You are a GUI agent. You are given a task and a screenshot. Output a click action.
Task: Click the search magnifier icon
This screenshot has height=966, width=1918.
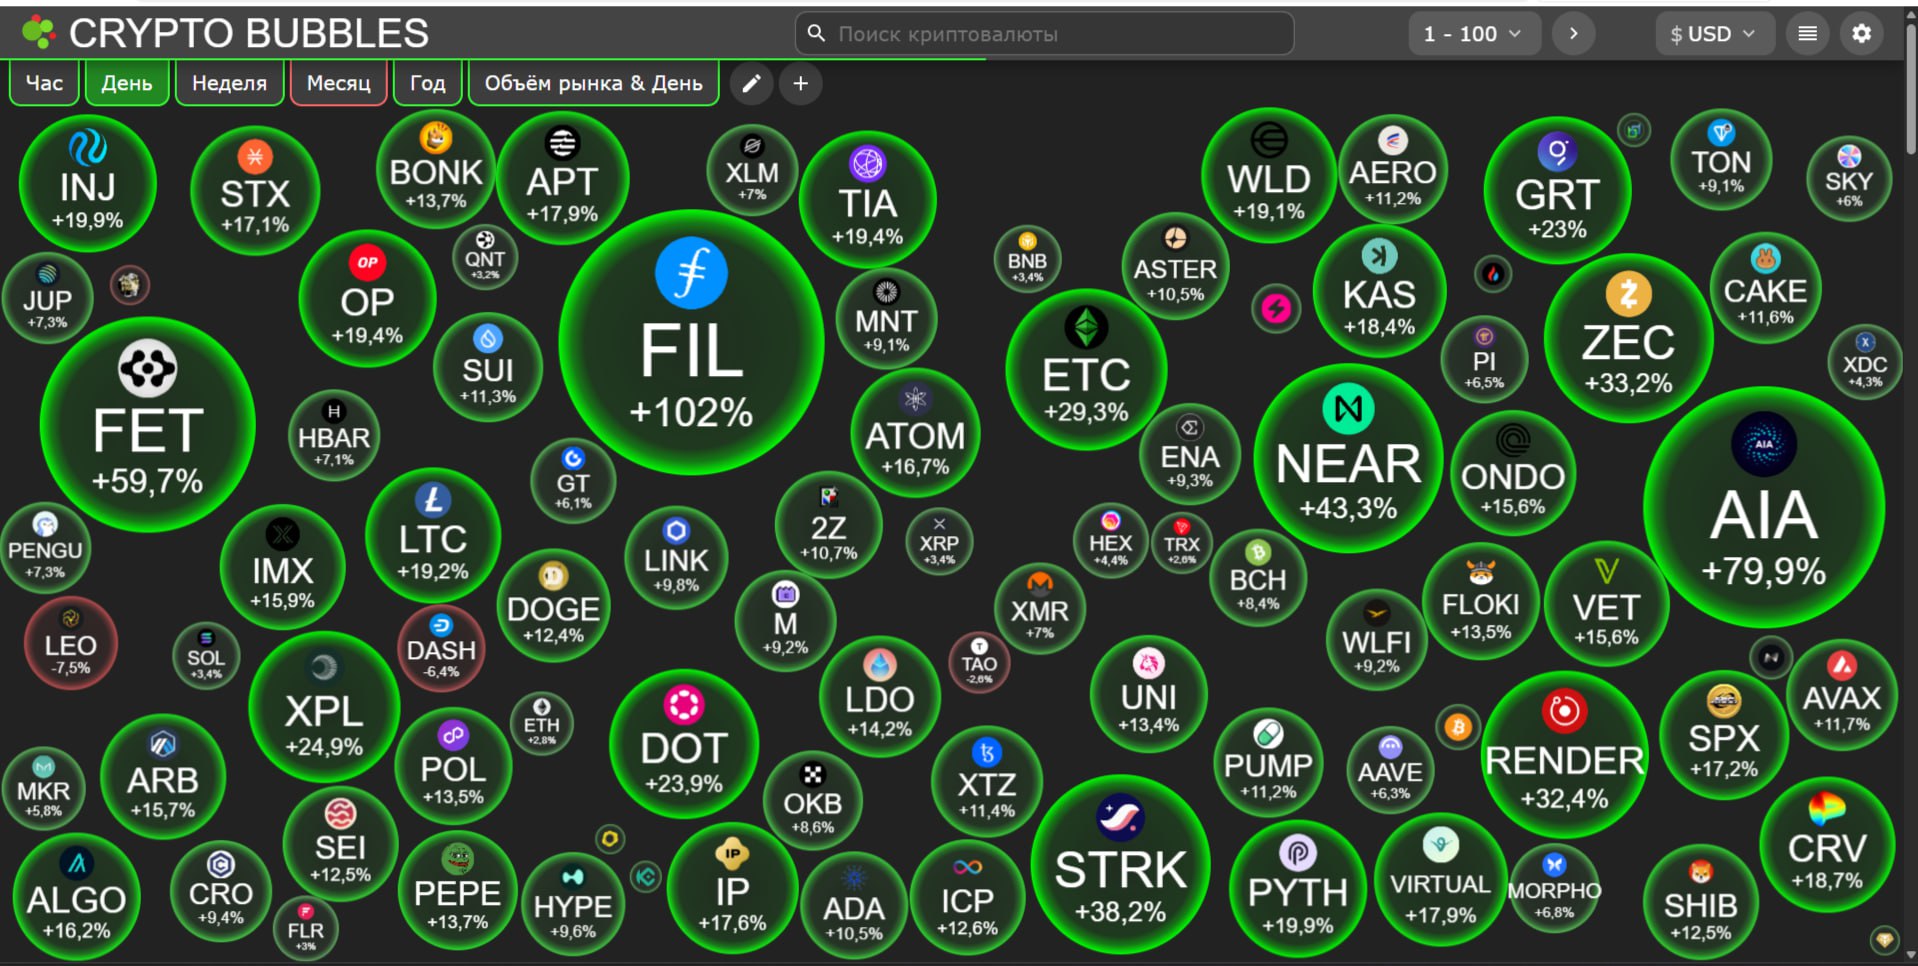(816, 34)
